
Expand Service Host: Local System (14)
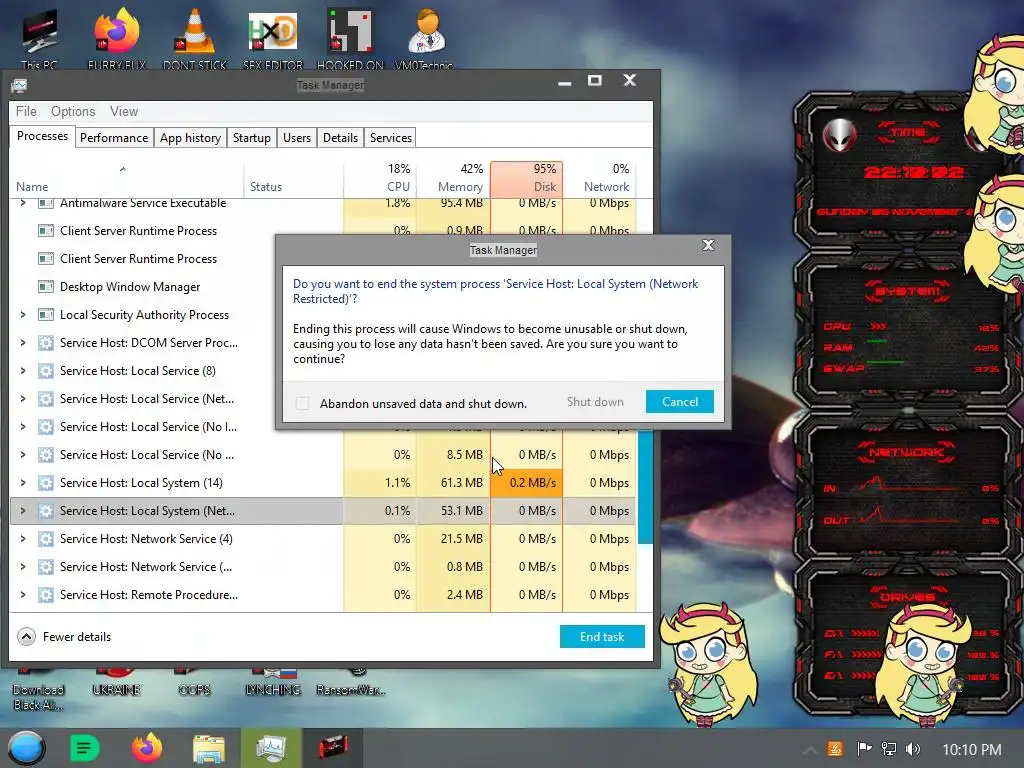coord(23,483)
